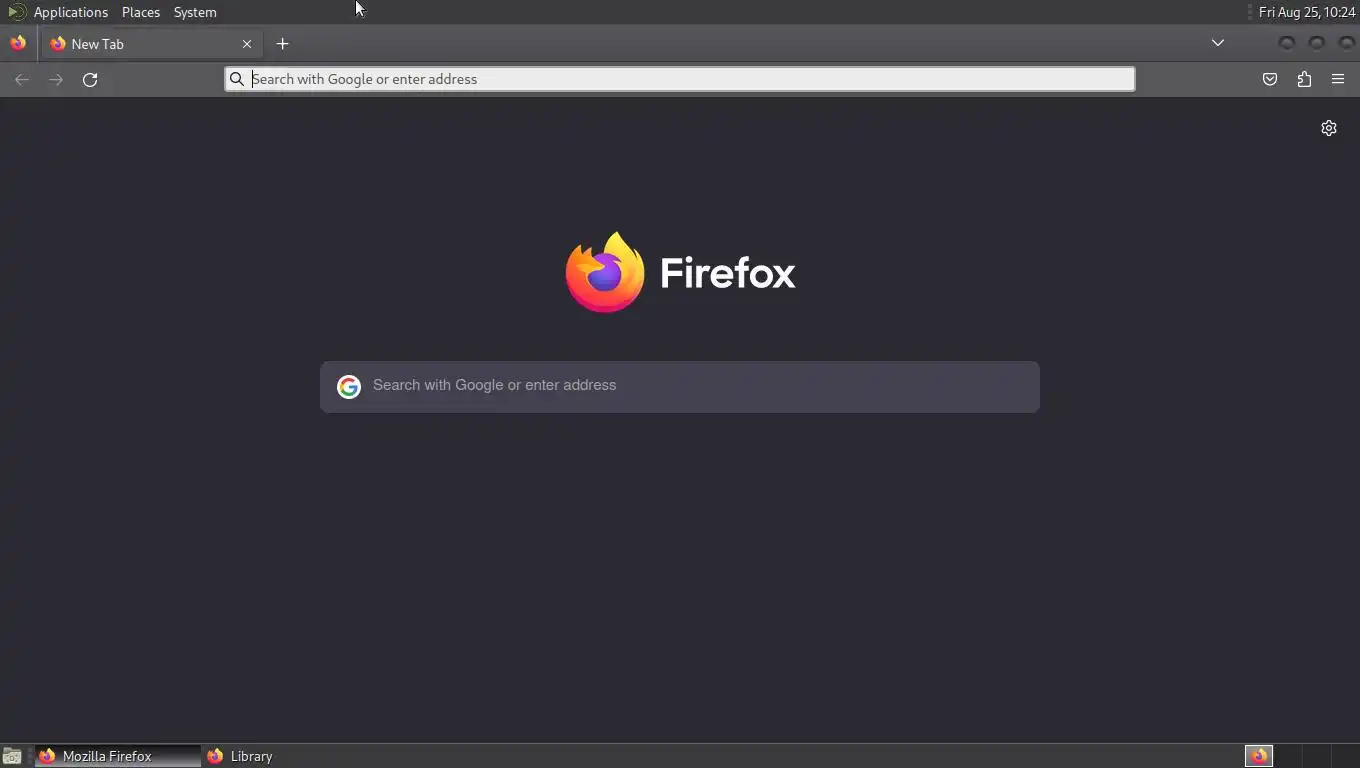Screen dimensions: 1360x768
Task: Click the plus icon to open new tab
Action: tap(282, 44)
